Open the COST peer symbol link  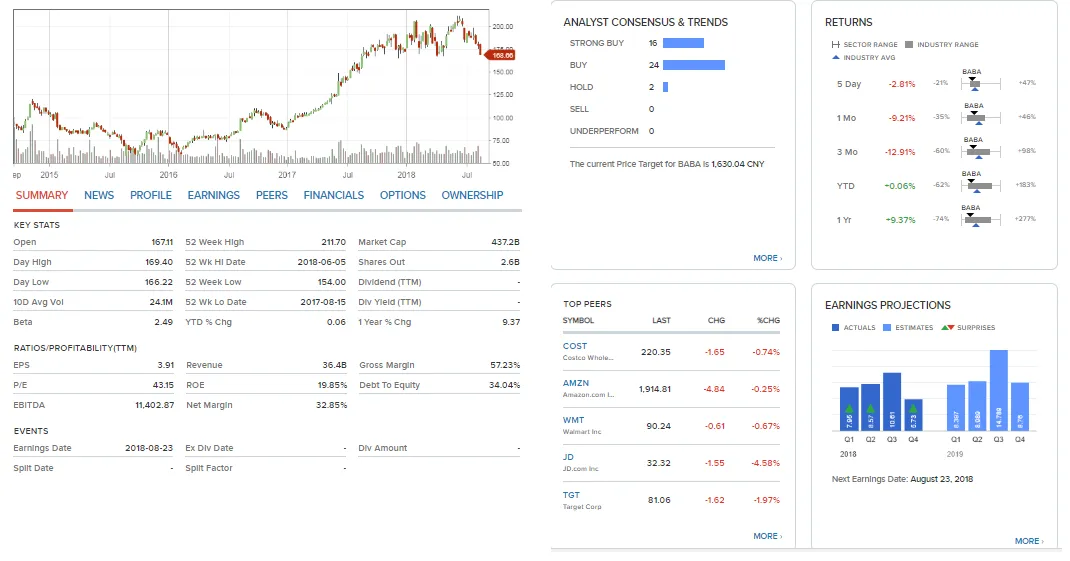point(575,346)
